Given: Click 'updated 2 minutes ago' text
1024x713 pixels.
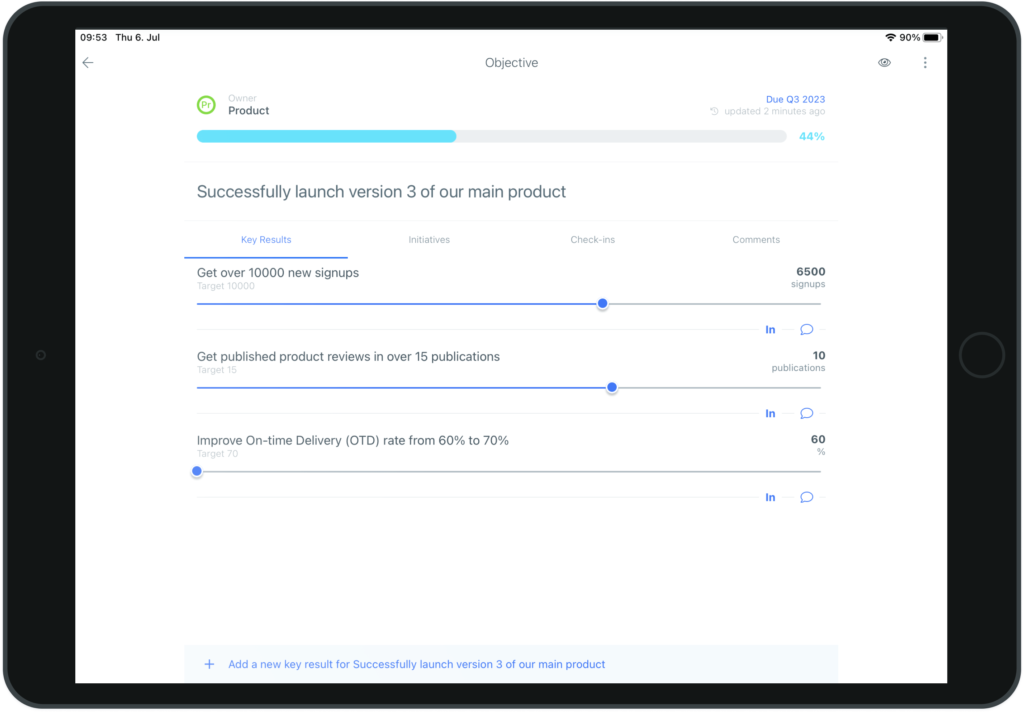Looking at the screenshot, I should coord(775,111).
